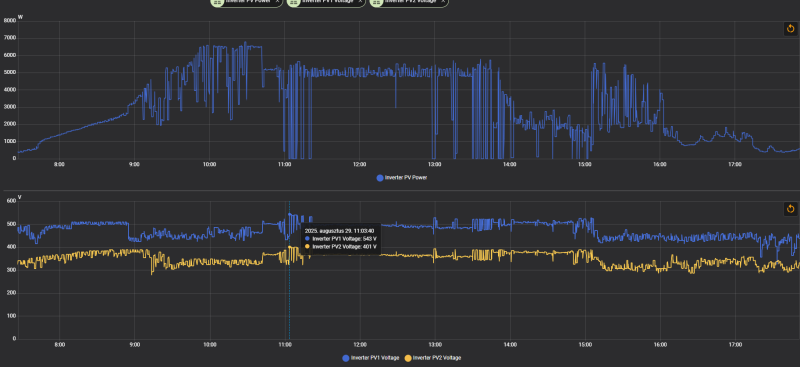
Task: Click the '3000' label on the power axis
Action: pyautogui.click(x=10, y=107)
